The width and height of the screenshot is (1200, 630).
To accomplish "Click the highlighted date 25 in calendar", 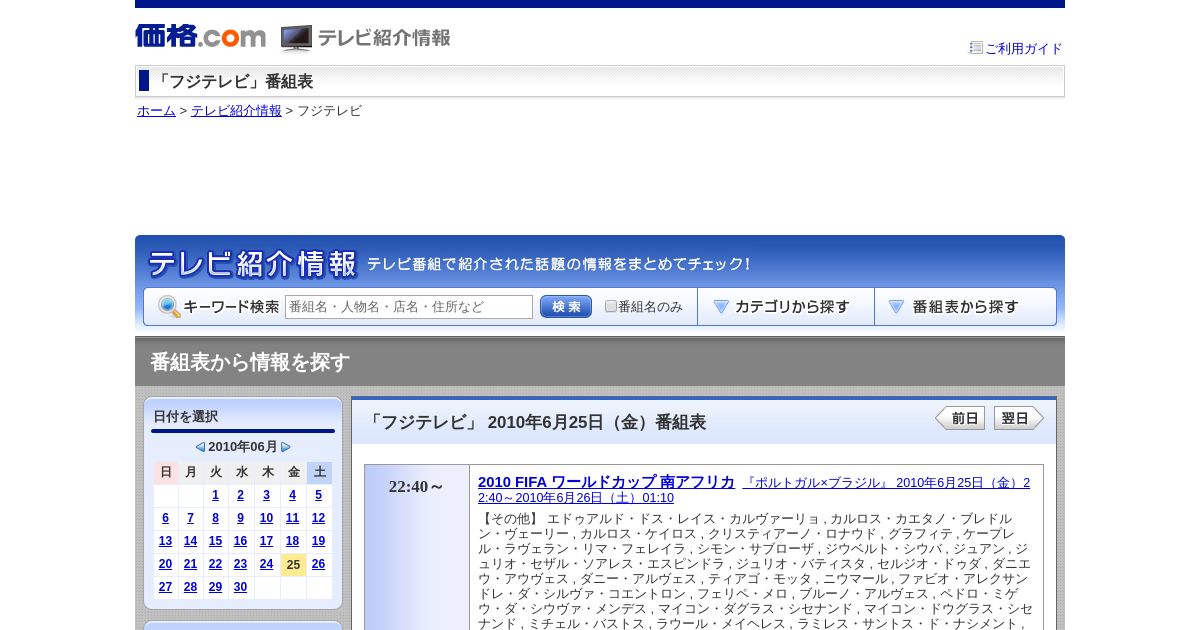I will 293,565.
